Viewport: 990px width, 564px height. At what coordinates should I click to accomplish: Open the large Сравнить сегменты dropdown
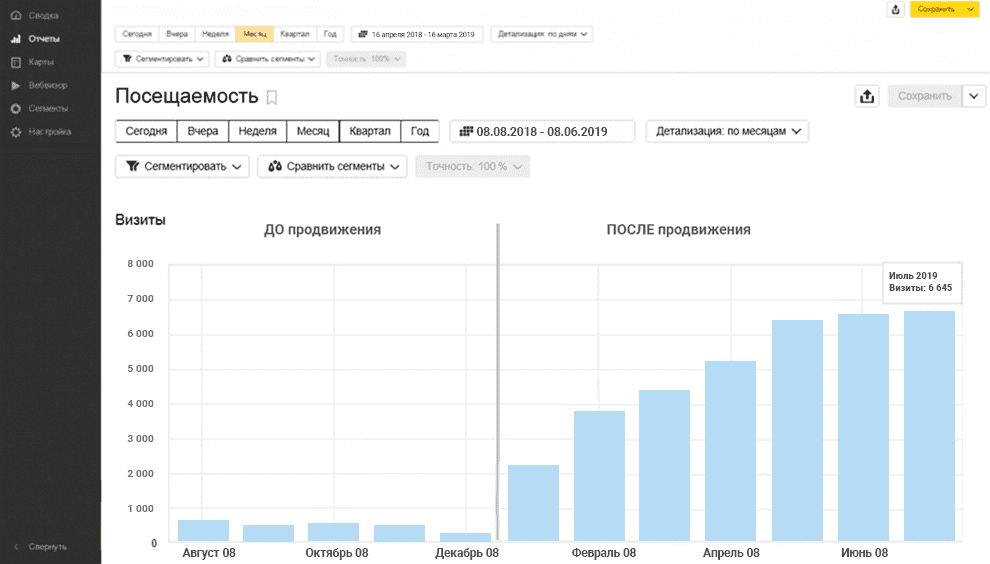pos(332,167)
